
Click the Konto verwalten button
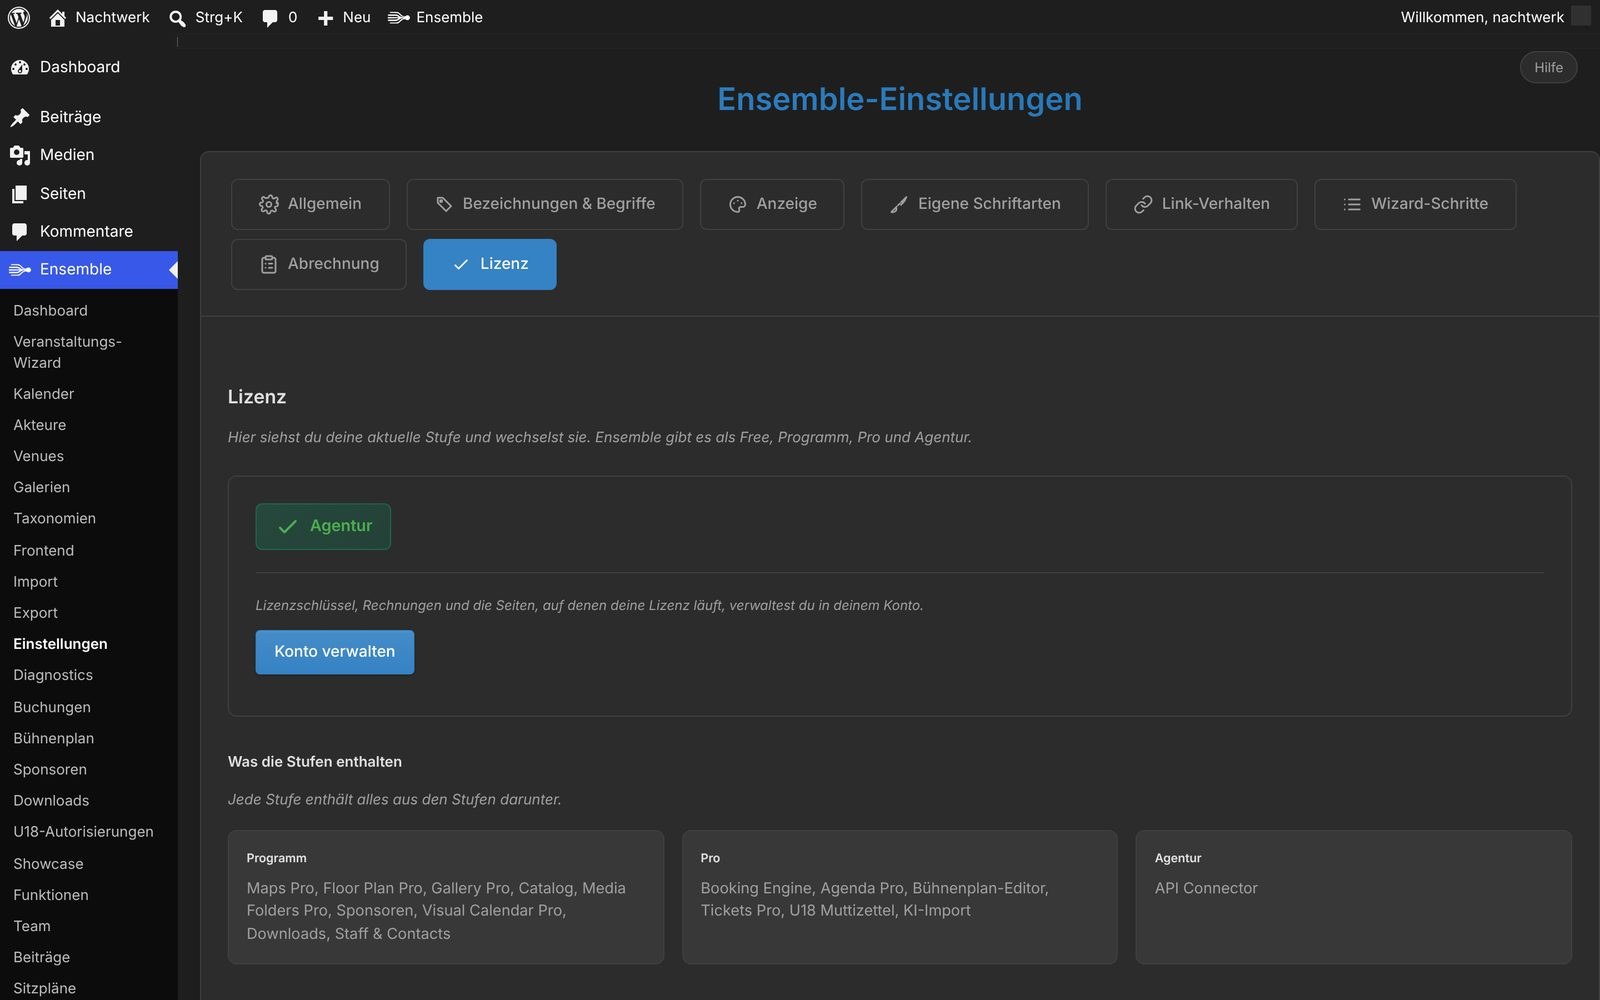pyautogui.click(x=335, y=652)
